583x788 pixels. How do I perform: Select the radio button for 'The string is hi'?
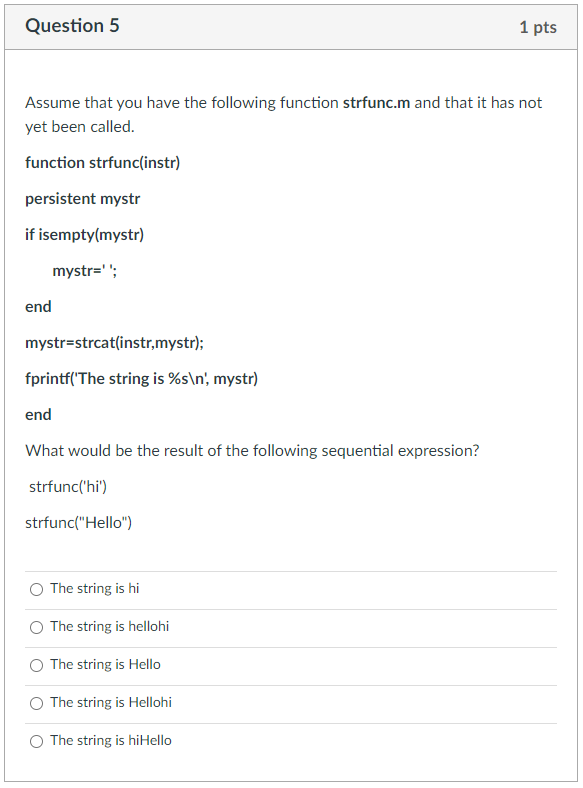tap(36, 589)
